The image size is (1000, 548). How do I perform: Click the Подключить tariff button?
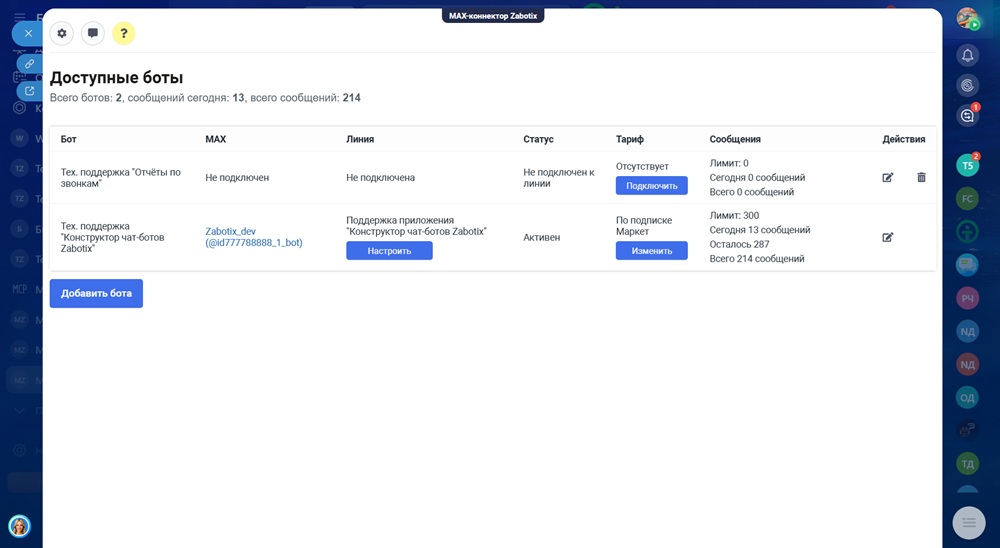[651, 186]
